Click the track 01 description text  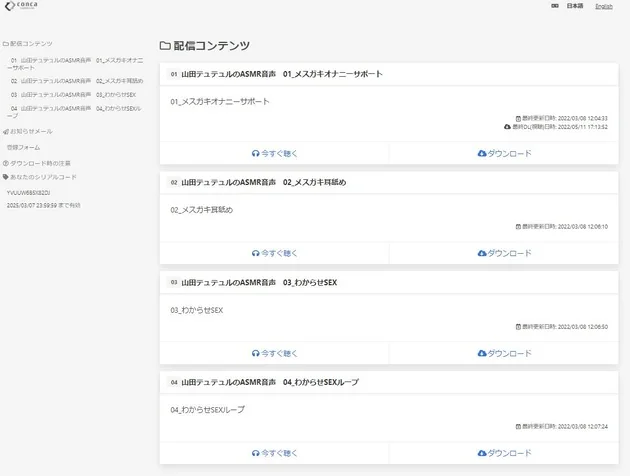click(x=220, y=102)
